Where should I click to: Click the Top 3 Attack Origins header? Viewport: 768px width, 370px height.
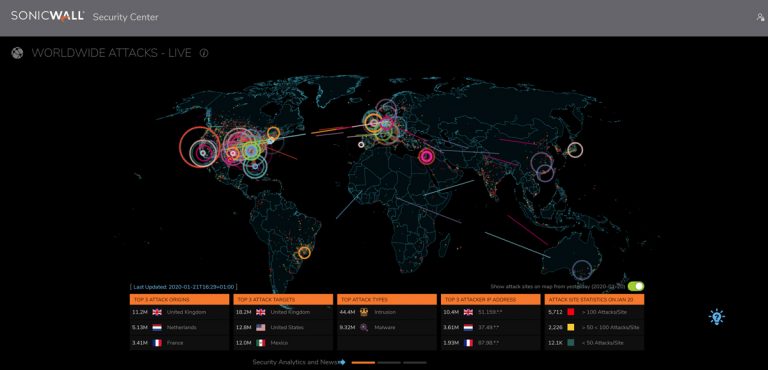[x=179, y=299]
